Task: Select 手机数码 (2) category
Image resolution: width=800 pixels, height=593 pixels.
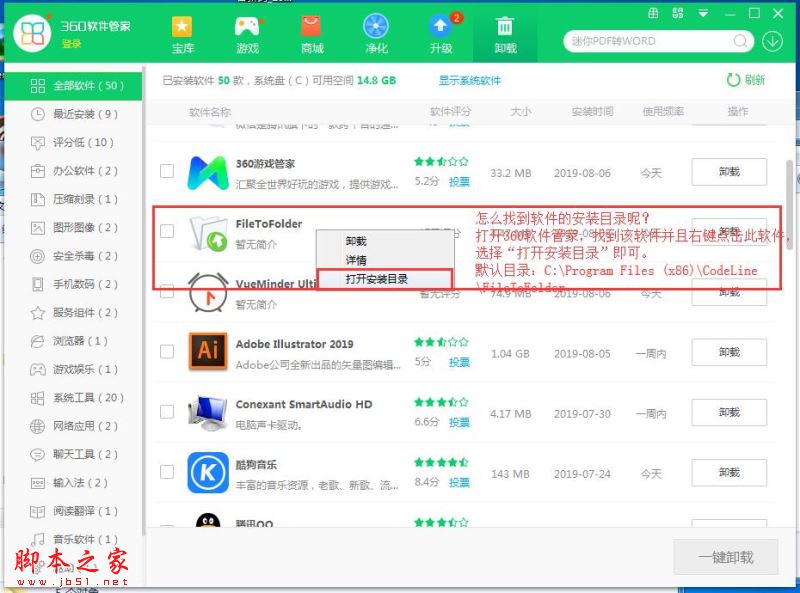Action: pyautogui.click(x=73, y=284)
